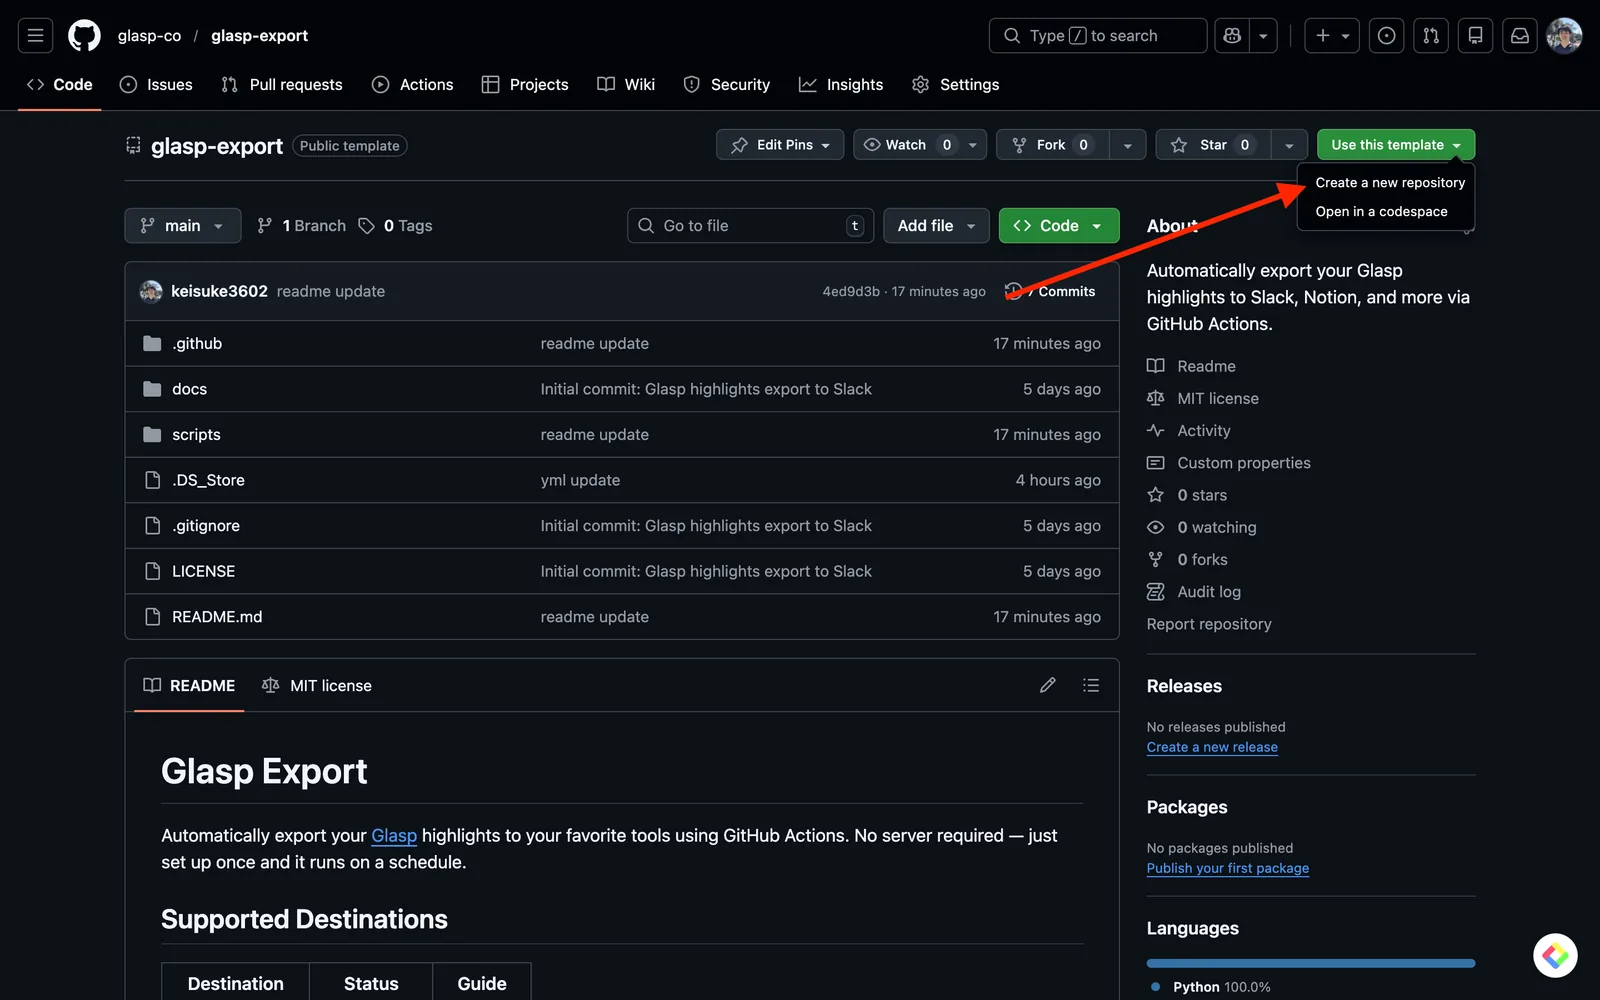Image resolution: width=1600 pixels, height=1000 pixels.
Task: Click the Glasp link in README
Action: pos(394,835)
